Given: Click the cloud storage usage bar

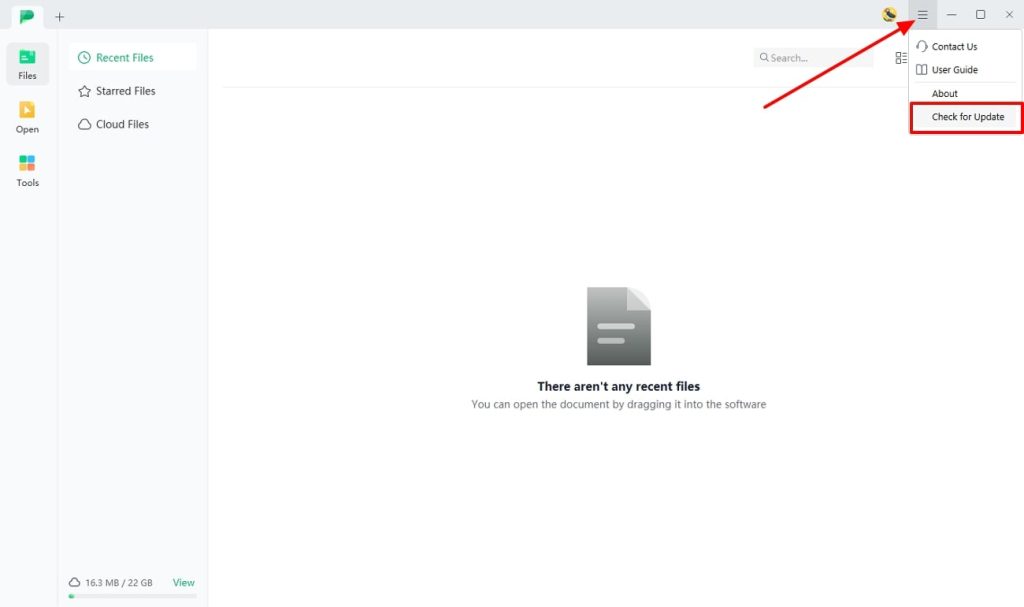Looking at the screenshot, I should 133,596.
